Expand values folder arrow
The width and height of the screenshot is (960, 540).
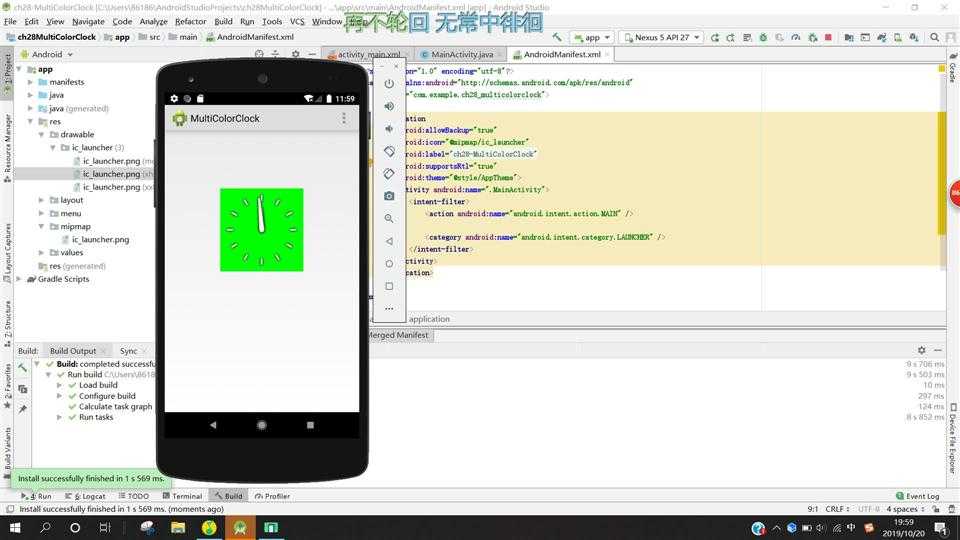coord(41,253)
